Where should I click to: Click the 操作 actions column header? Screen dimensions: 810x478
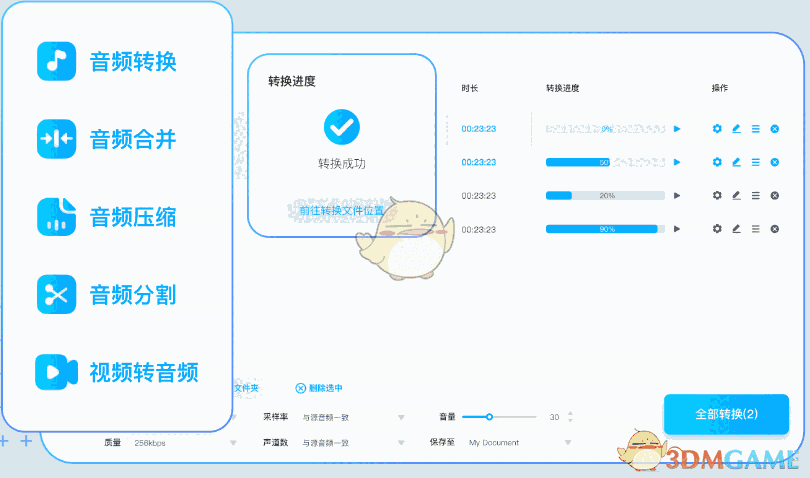click(x=720, y=88)
